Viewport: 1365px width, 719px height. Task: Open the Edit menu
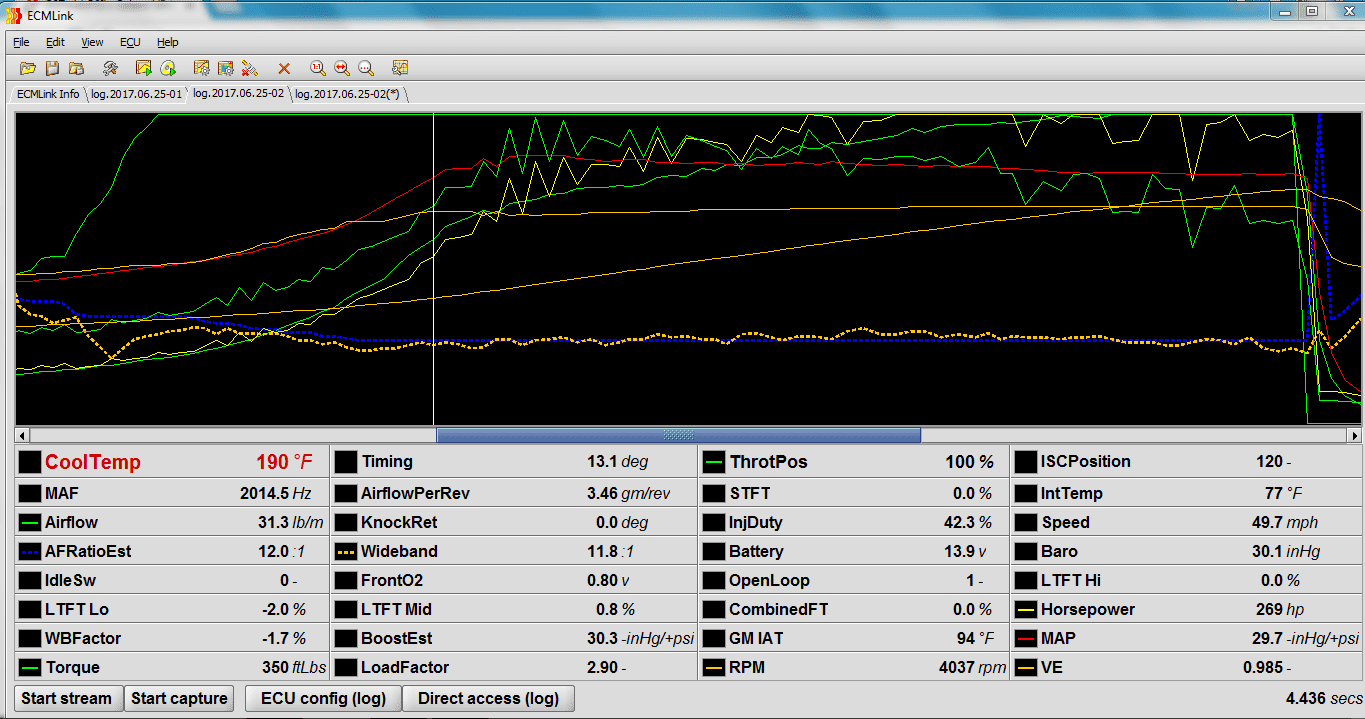click(55, 42)
